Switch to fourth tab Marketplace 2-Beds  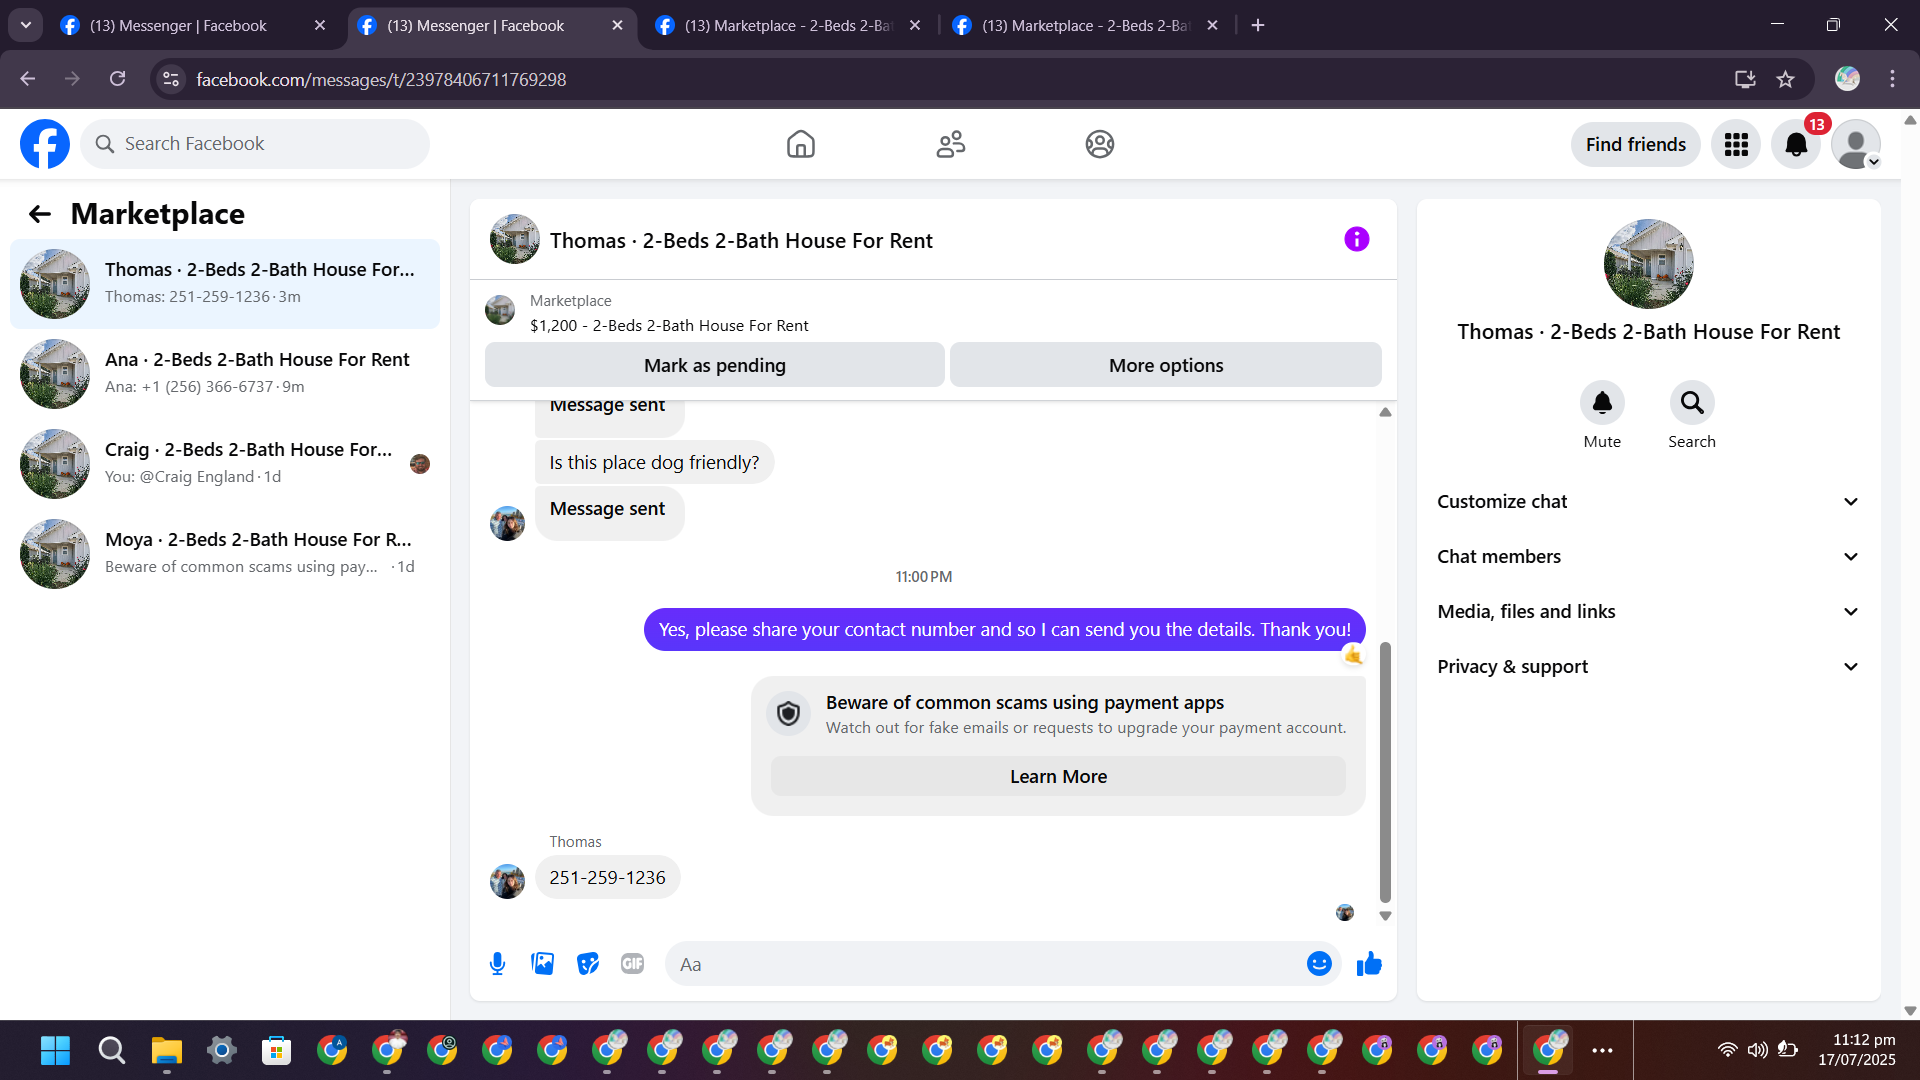tap(1087, 26)
